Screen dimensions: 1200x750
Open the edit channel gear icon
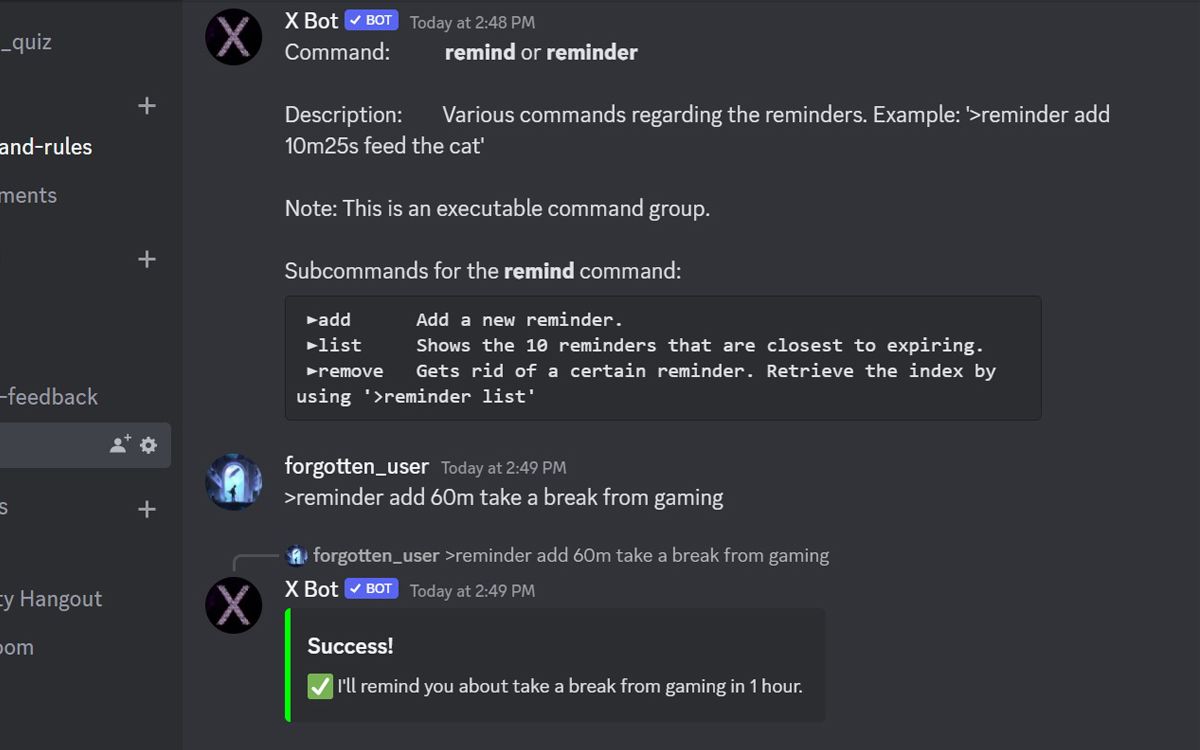click(x=149, y=445)
